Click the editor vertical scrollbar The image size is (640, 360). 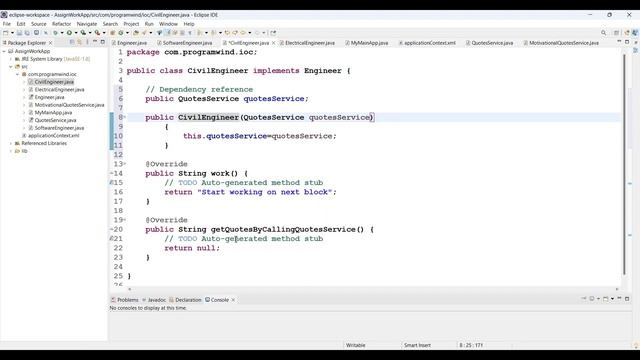tap(624, 164)
